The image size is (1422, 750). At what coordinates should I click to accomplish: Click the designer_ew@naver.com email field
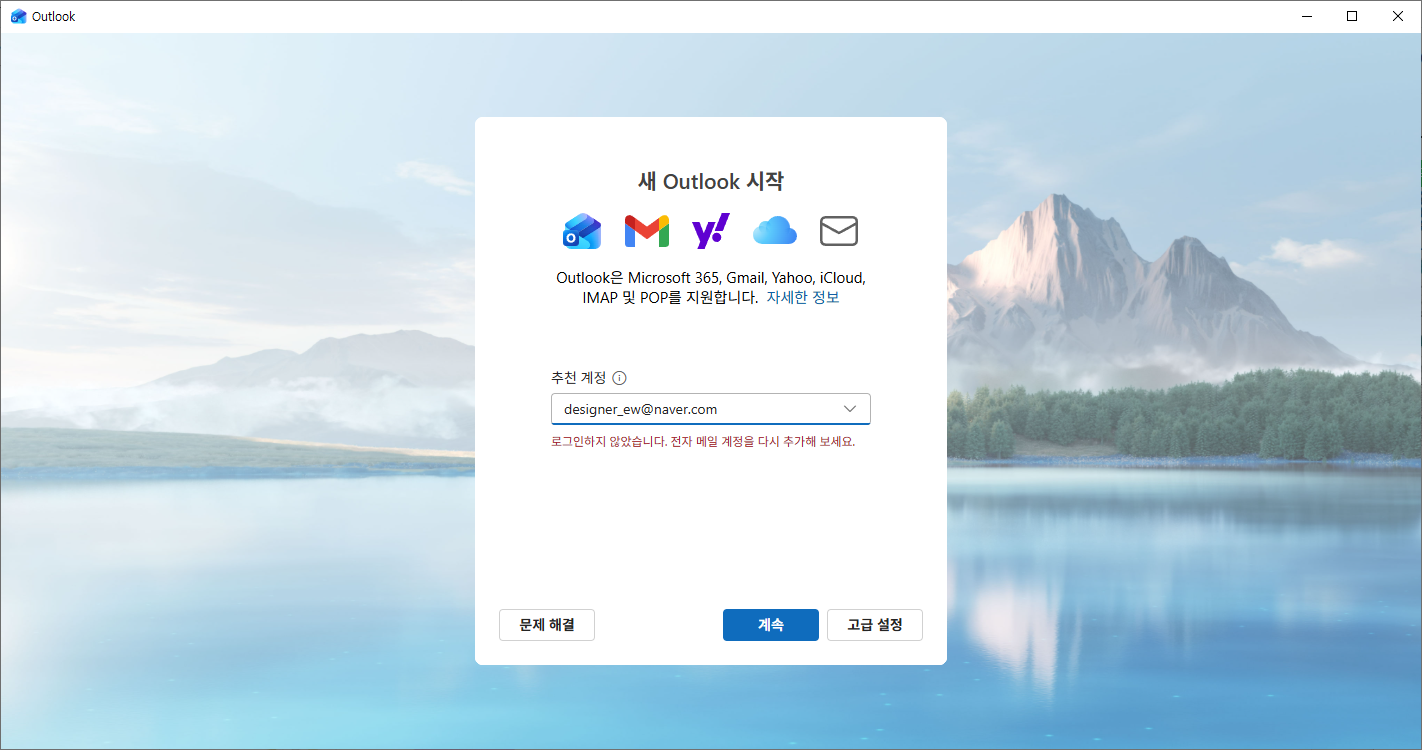point(711,409)
